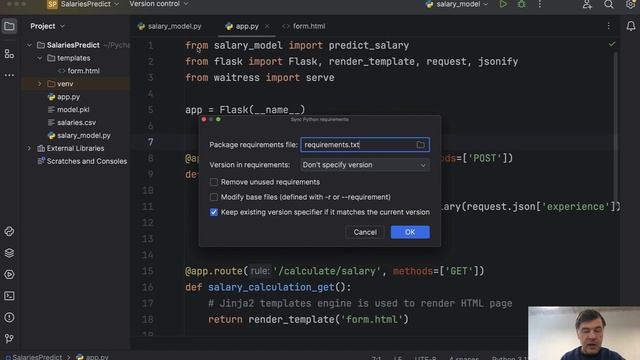The image size is (640, 360).
Task: Click the SP project icon
Action: (52, 4)
